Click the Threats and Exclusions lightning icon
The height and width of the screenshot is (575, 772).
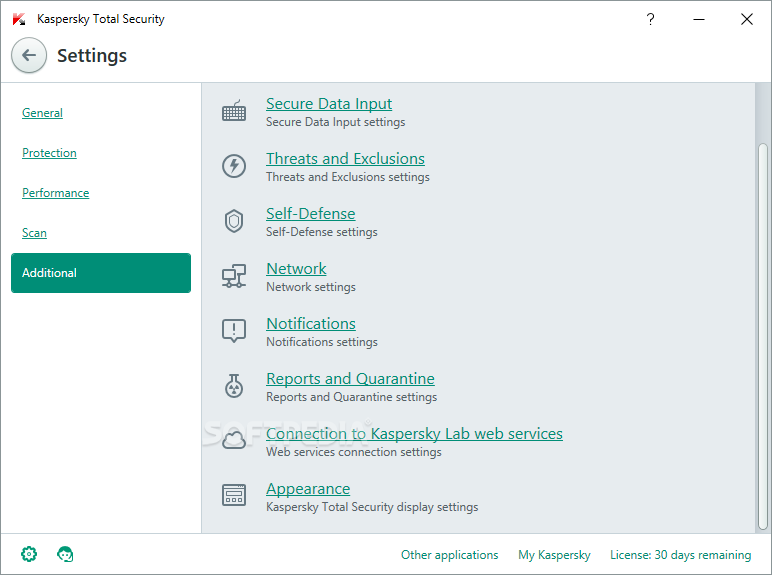click(x=234, y=166)
